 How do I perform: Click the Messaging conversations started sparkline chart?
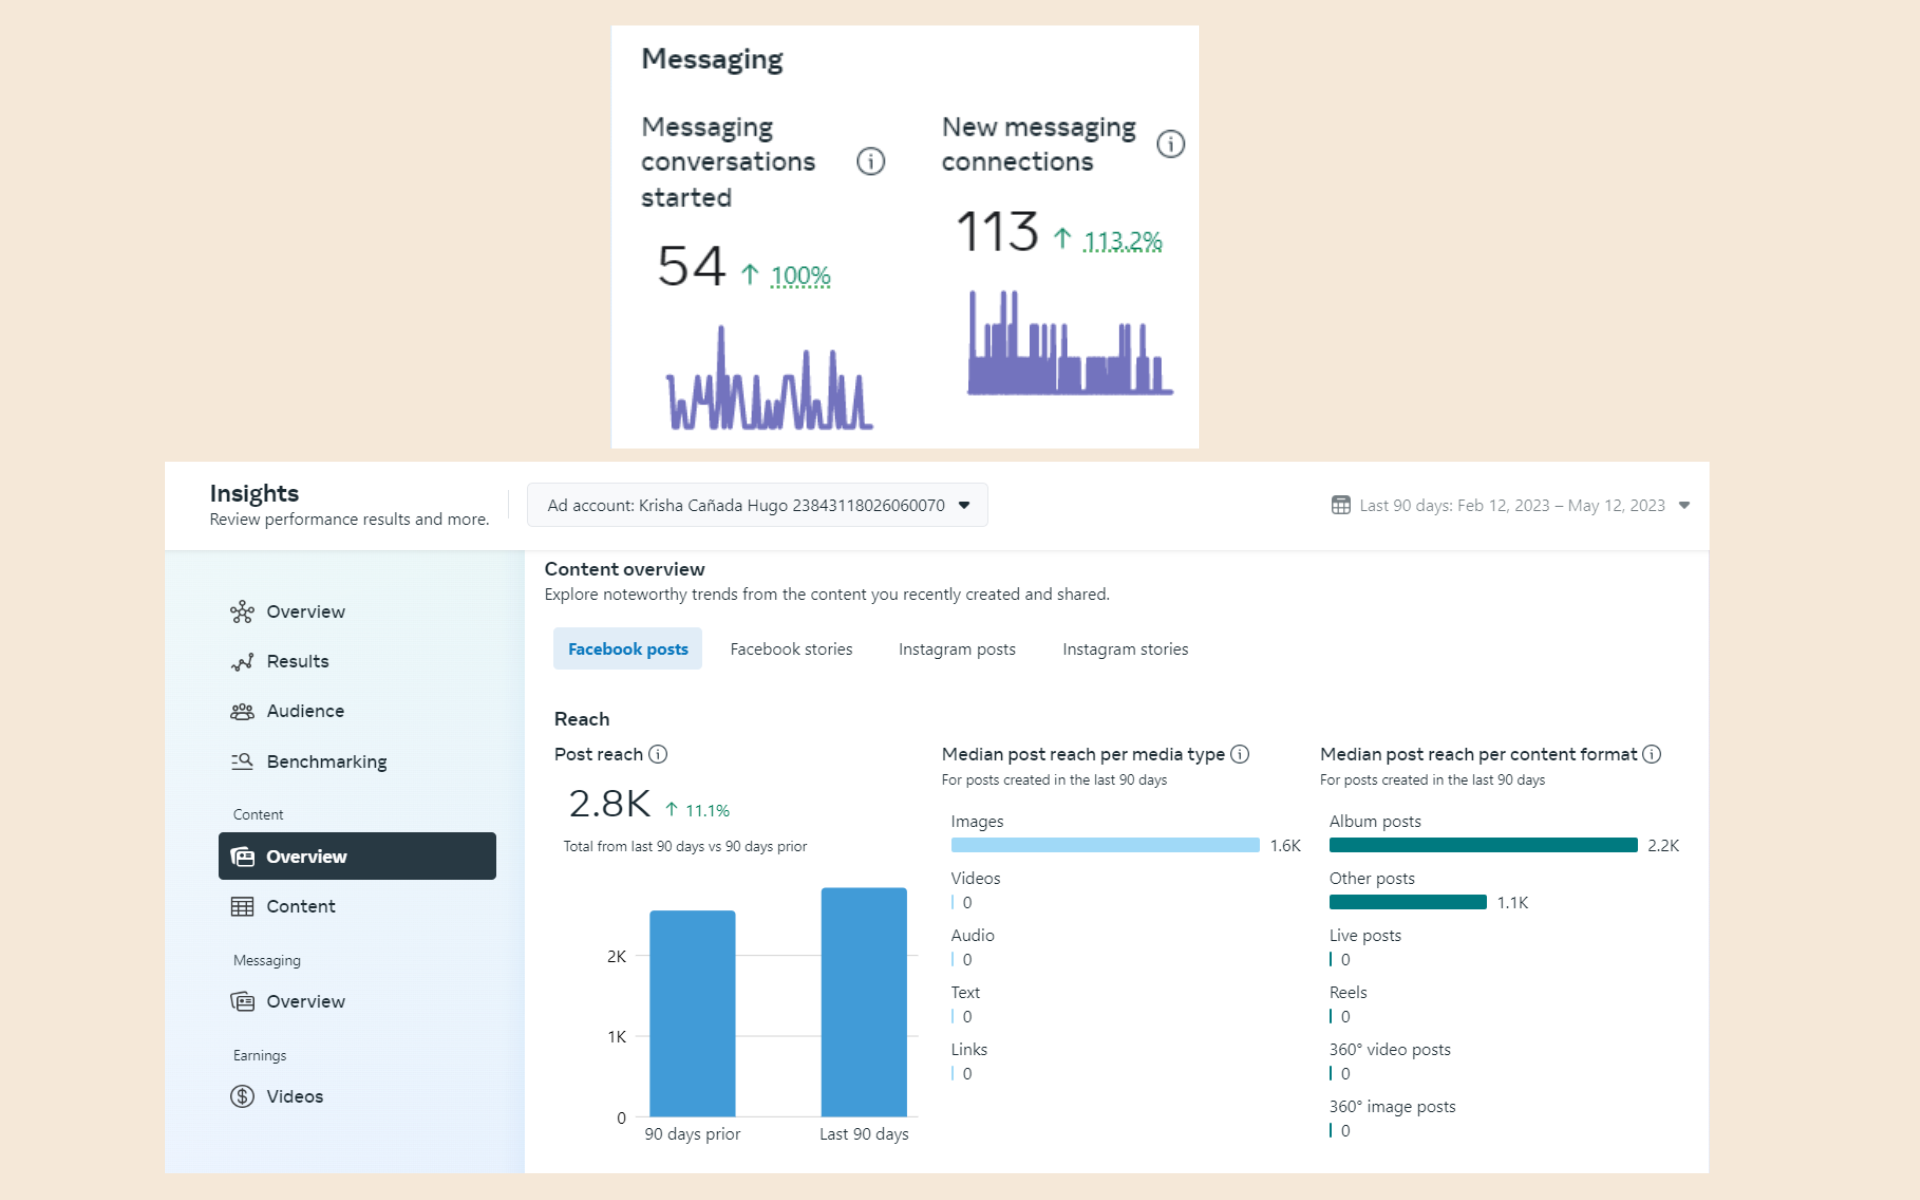[770, 380]
